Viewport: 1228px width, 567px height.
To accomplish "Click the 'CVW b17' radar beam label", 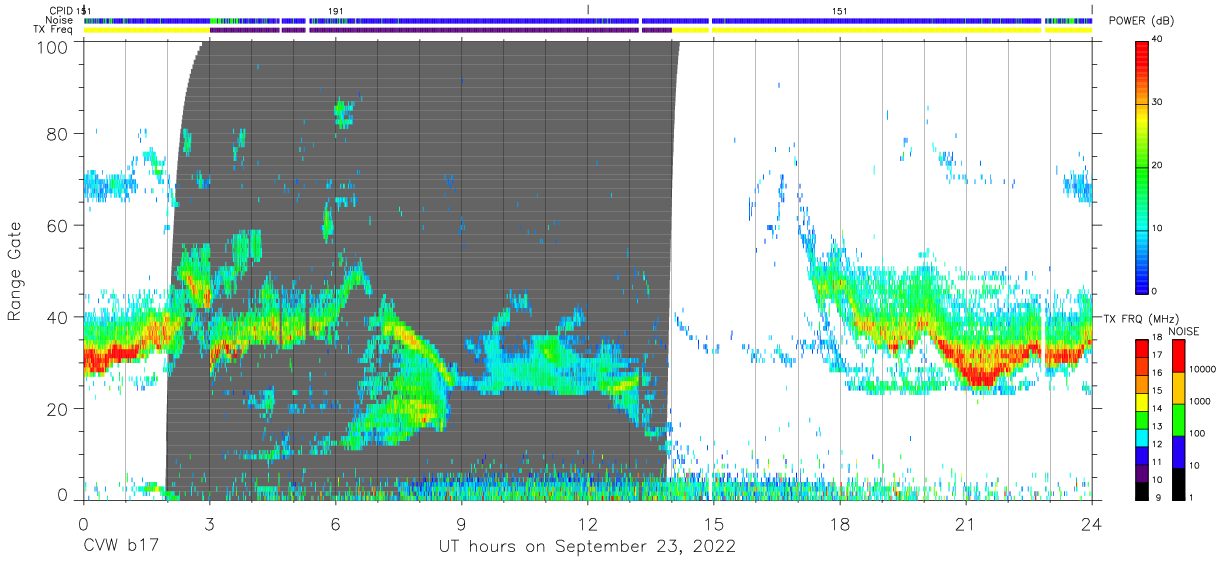I will (121, 546).
